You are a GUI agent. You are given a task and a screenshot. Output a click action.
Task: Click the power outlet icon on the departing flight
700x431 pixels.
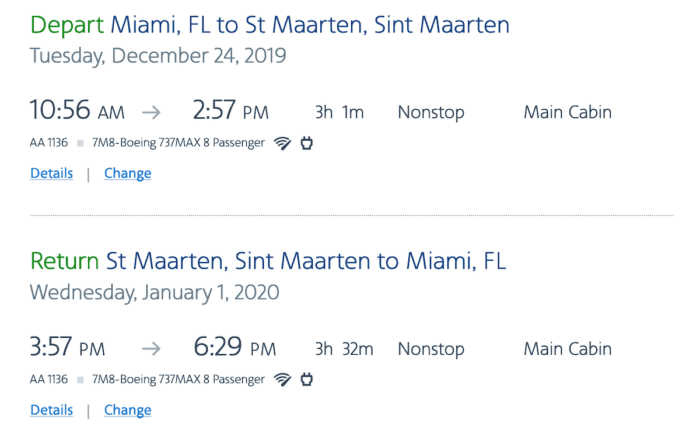(307, 143)
